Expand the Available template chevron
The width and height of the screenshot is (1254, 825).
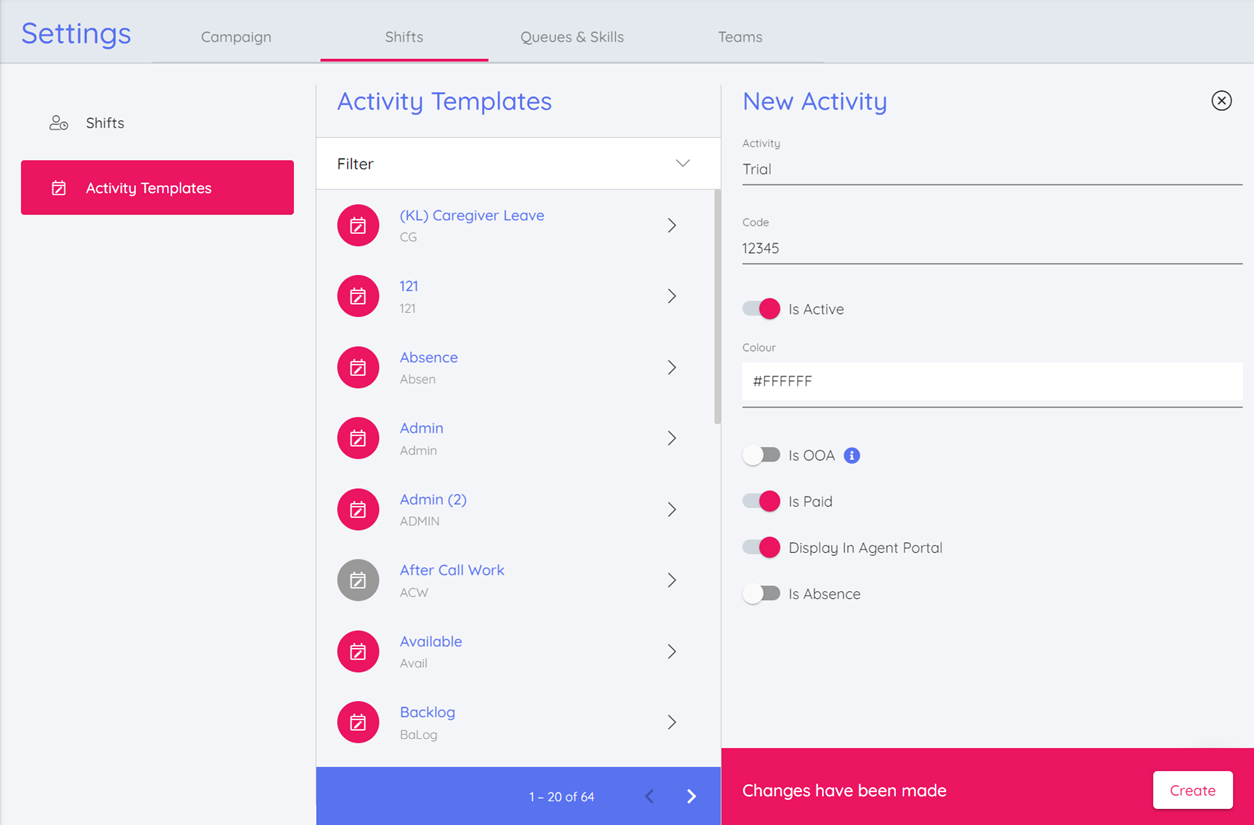pyautogui.click(x=672, y=652)
